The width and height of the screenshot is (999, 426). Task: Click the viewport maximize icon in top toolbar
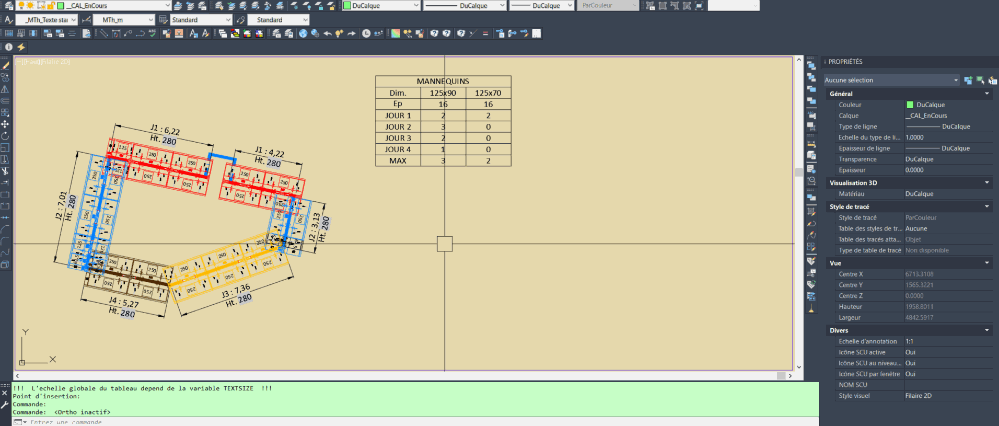pos(700,5)
